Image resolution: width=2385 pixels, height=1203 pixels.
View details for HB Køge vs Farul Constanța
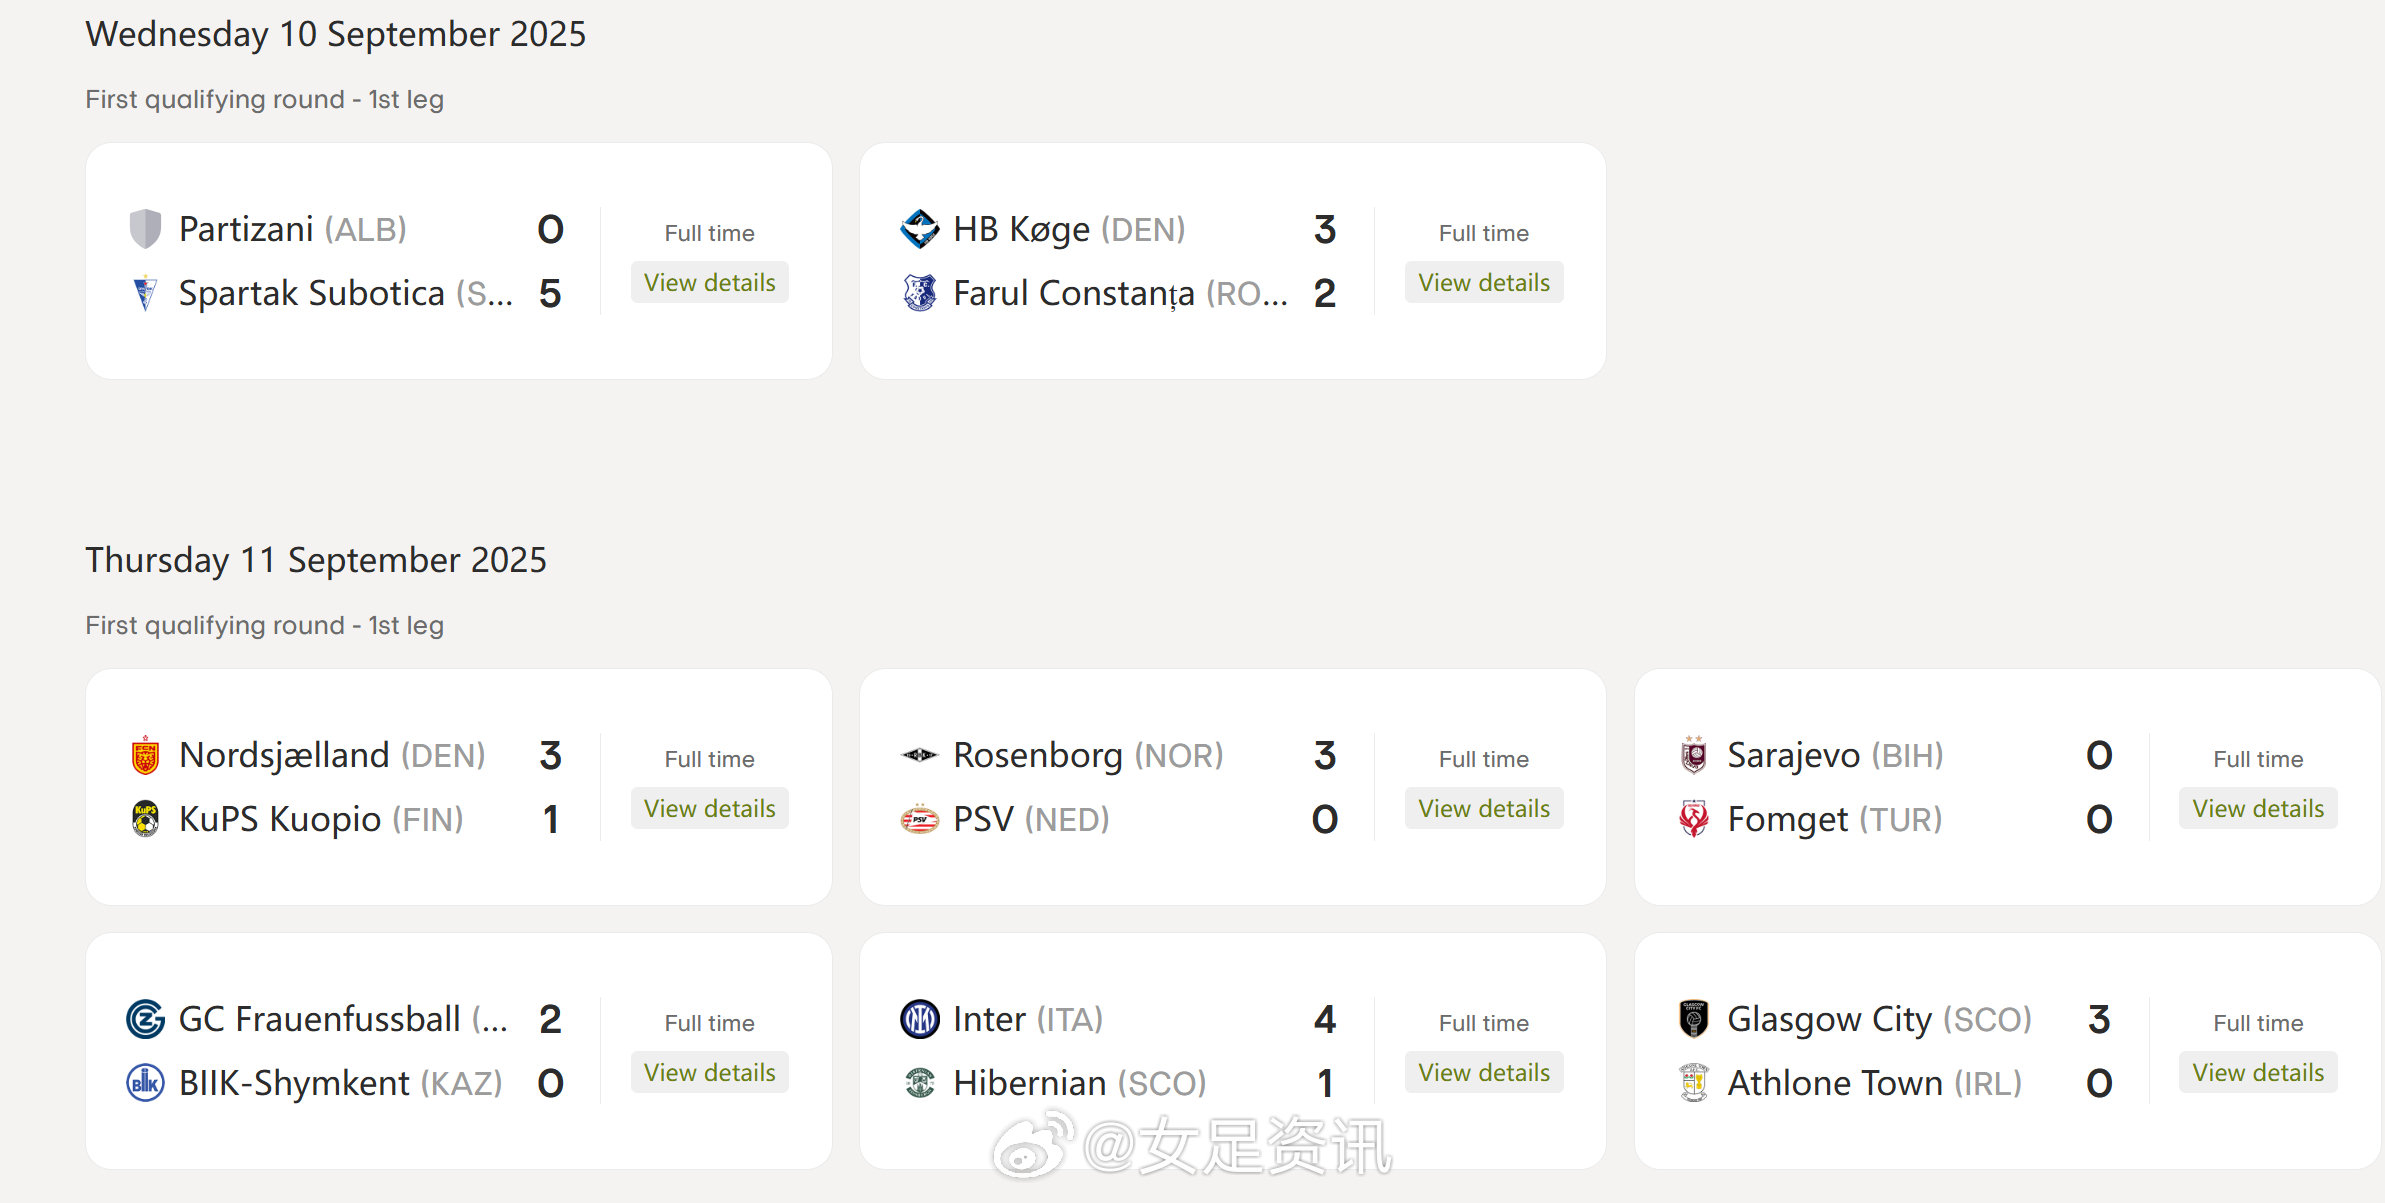pyautogui.click(x=1483, y=283)
